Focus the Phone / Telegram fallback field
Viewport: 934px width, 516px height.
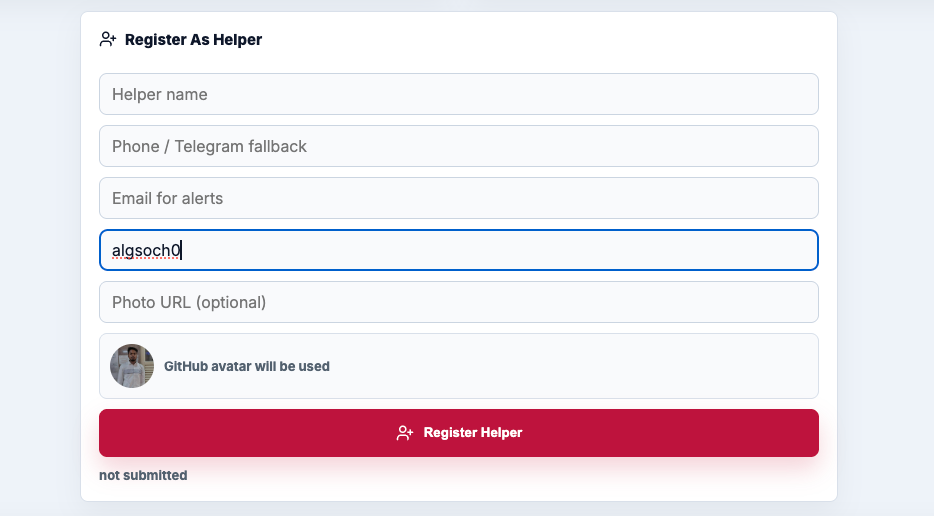point(459,146)
